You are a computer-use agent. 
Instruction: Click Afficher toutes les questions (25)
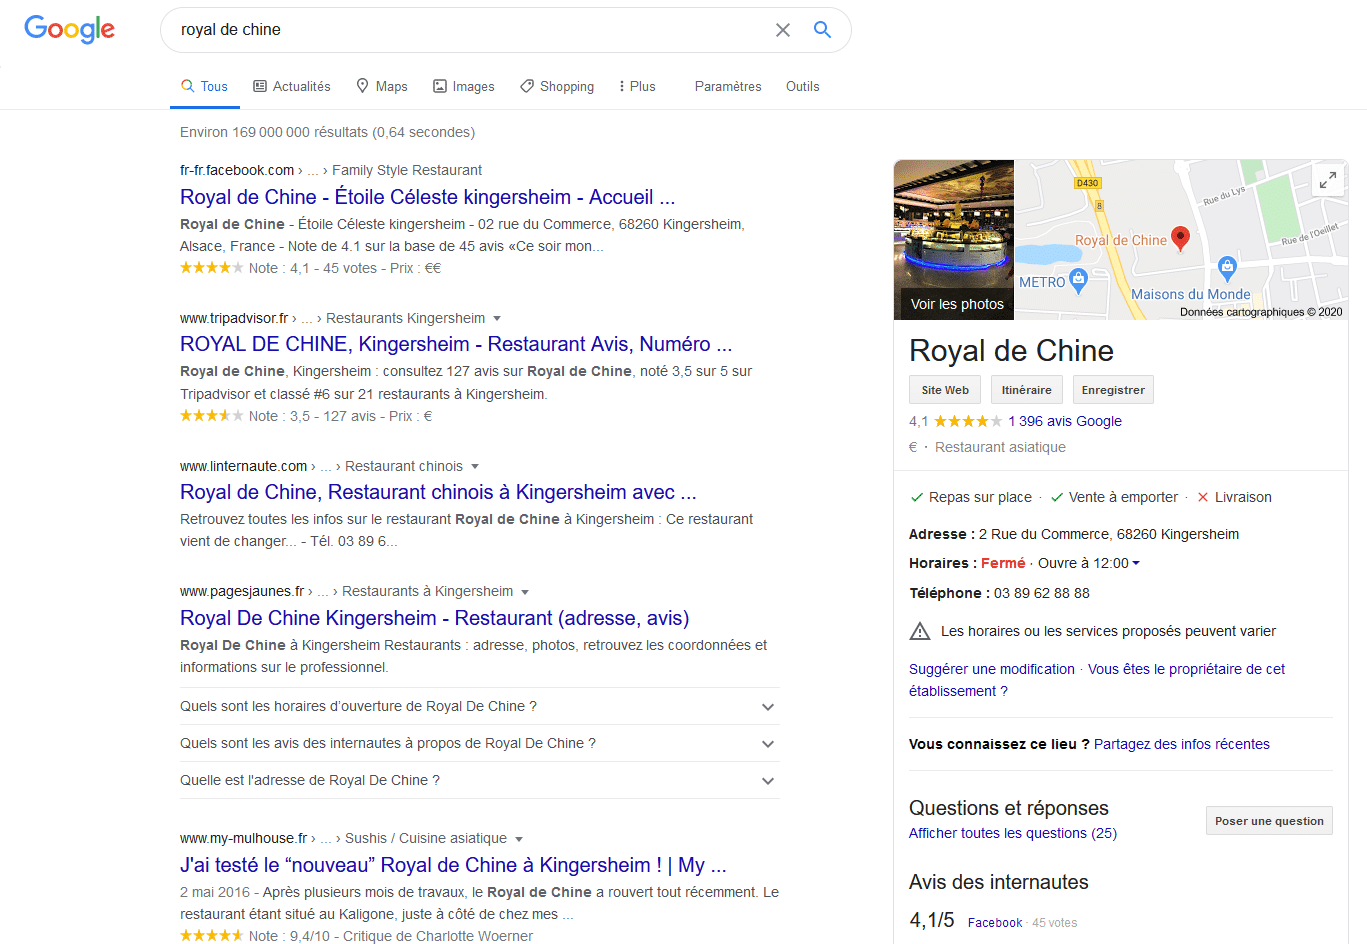coord(1013,833)
